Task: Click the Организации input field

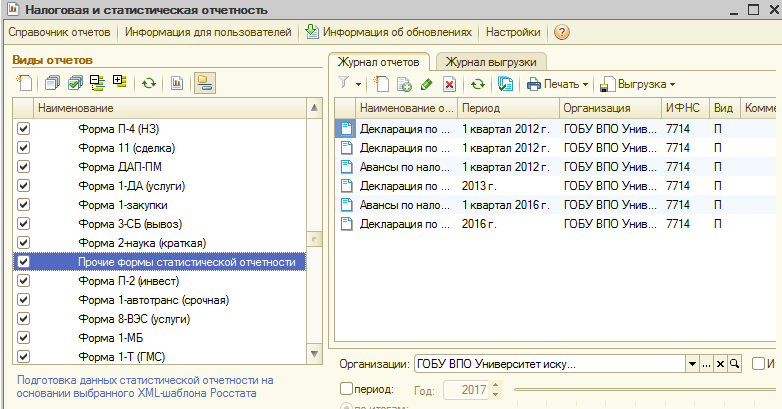Action: coord(549,364)
